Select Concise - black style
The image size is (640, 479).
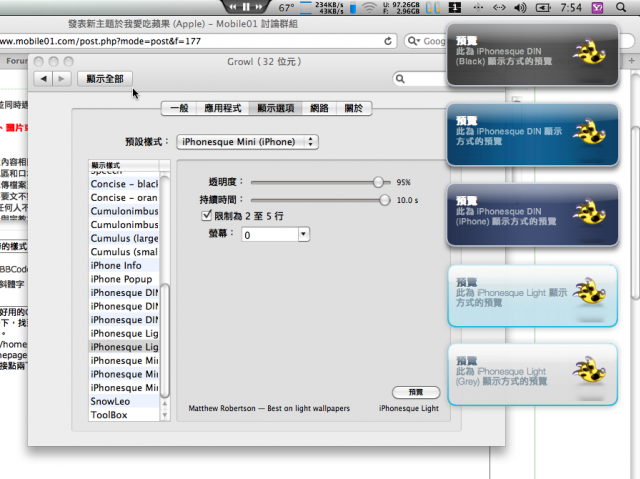click(x=124, y=184)
